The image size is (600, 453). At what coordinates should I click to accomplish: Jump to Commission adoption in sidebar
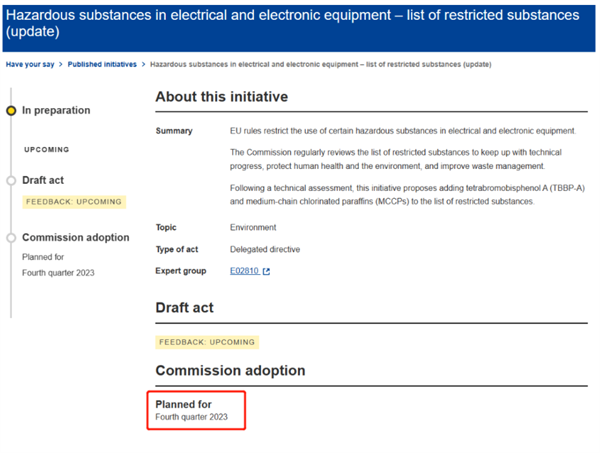click(x=76, y=237)
